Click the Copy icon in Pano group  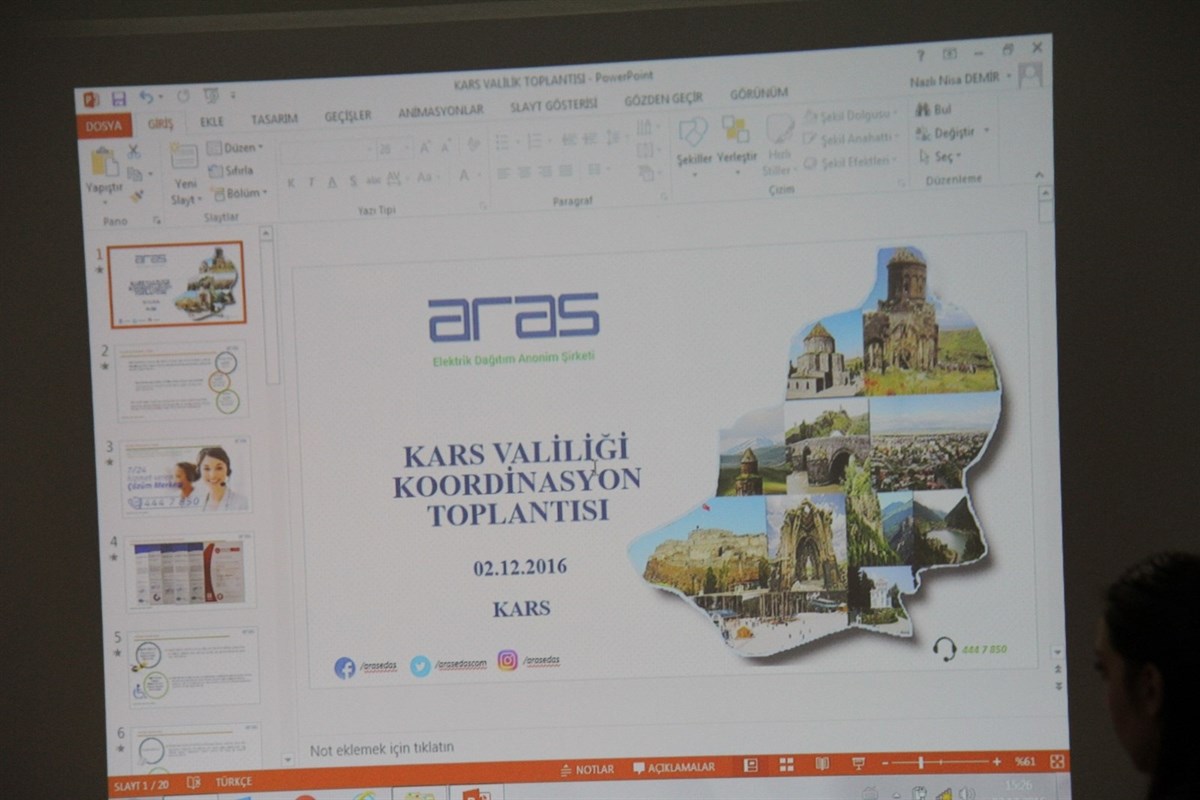click(134, 174)
